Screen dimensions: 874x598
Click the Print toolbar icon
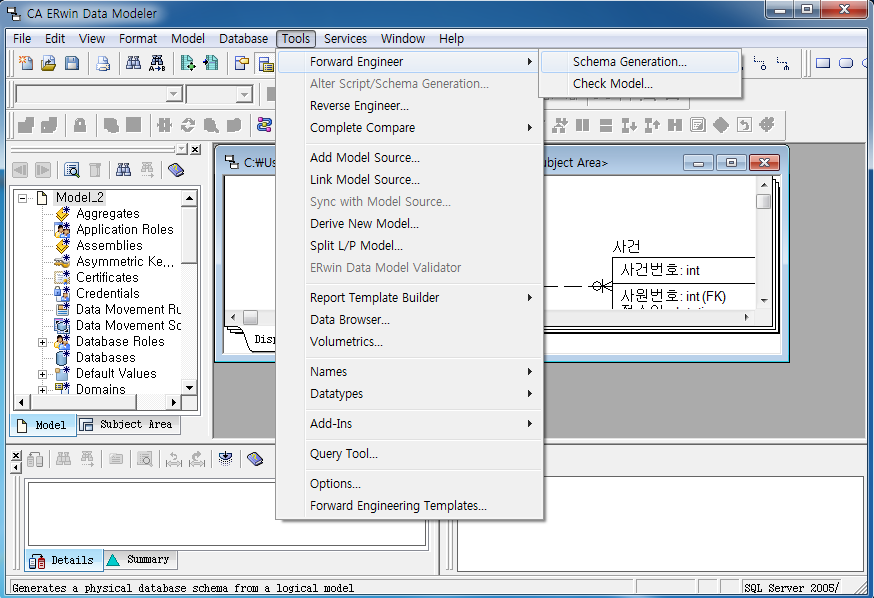(x=103, y=63)
